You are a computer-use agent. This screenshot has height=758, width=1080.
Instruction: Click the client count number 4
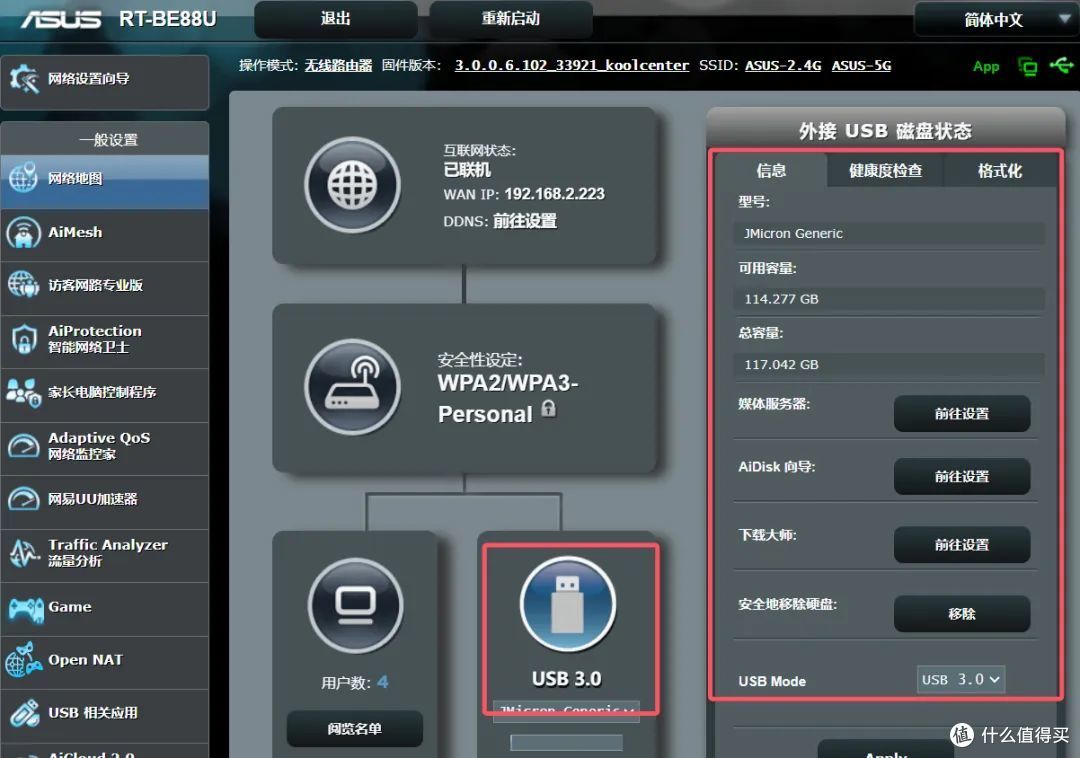point(382,682)
